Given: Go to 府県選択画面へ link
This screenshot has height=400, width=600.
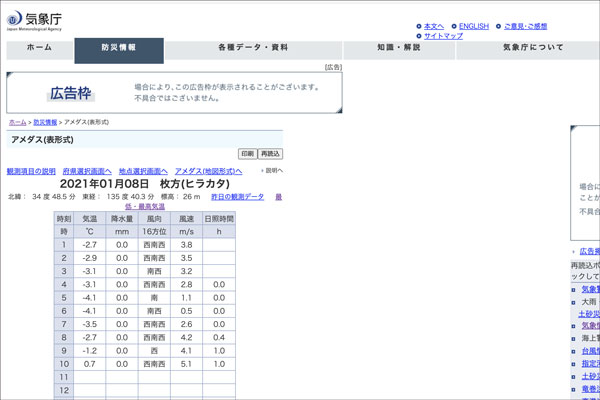Looking at the screenshot, I should (x=87, y=171).
